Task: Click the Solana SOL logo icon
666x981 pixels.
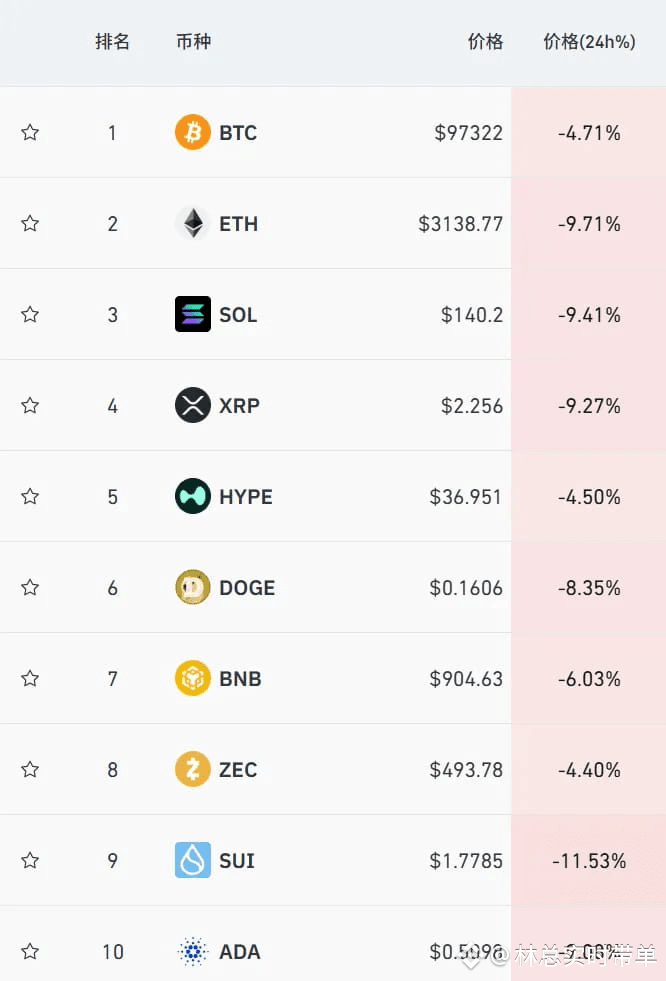Action: click(x=193, y=314)
